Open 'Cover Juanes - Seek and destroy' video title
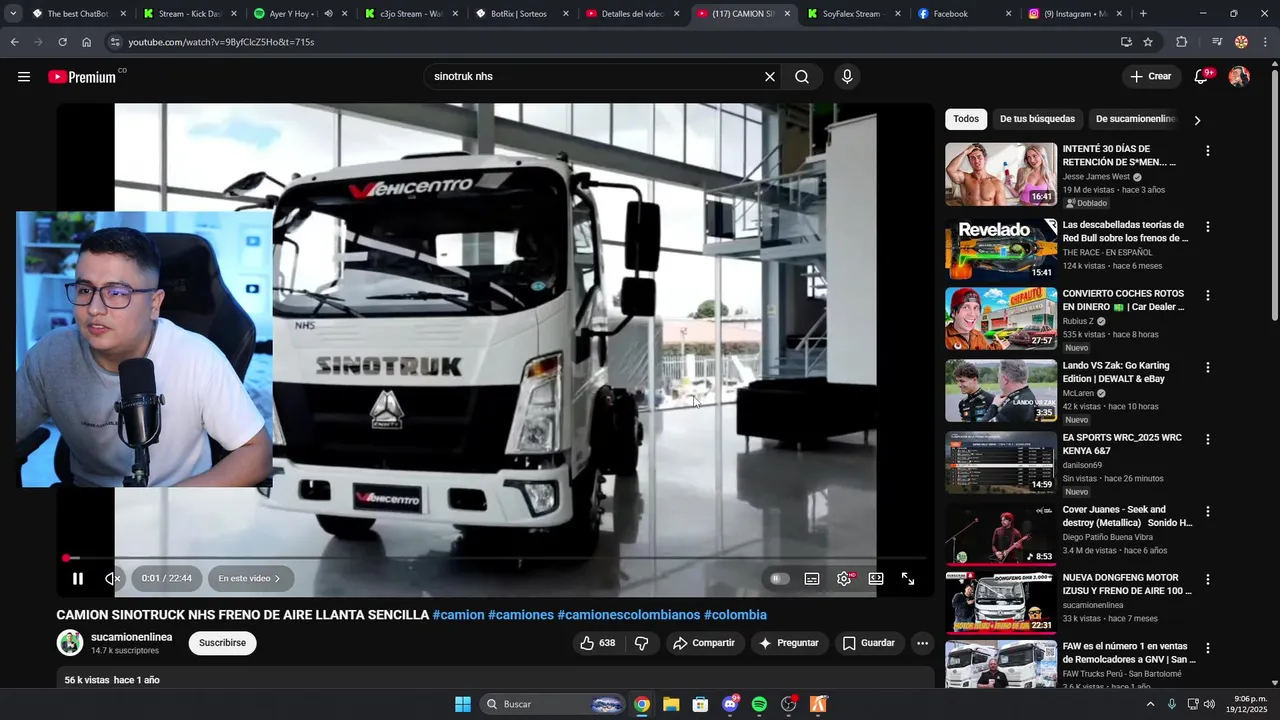Viewport: 1280px width, 720px height. click(1127, 516)
